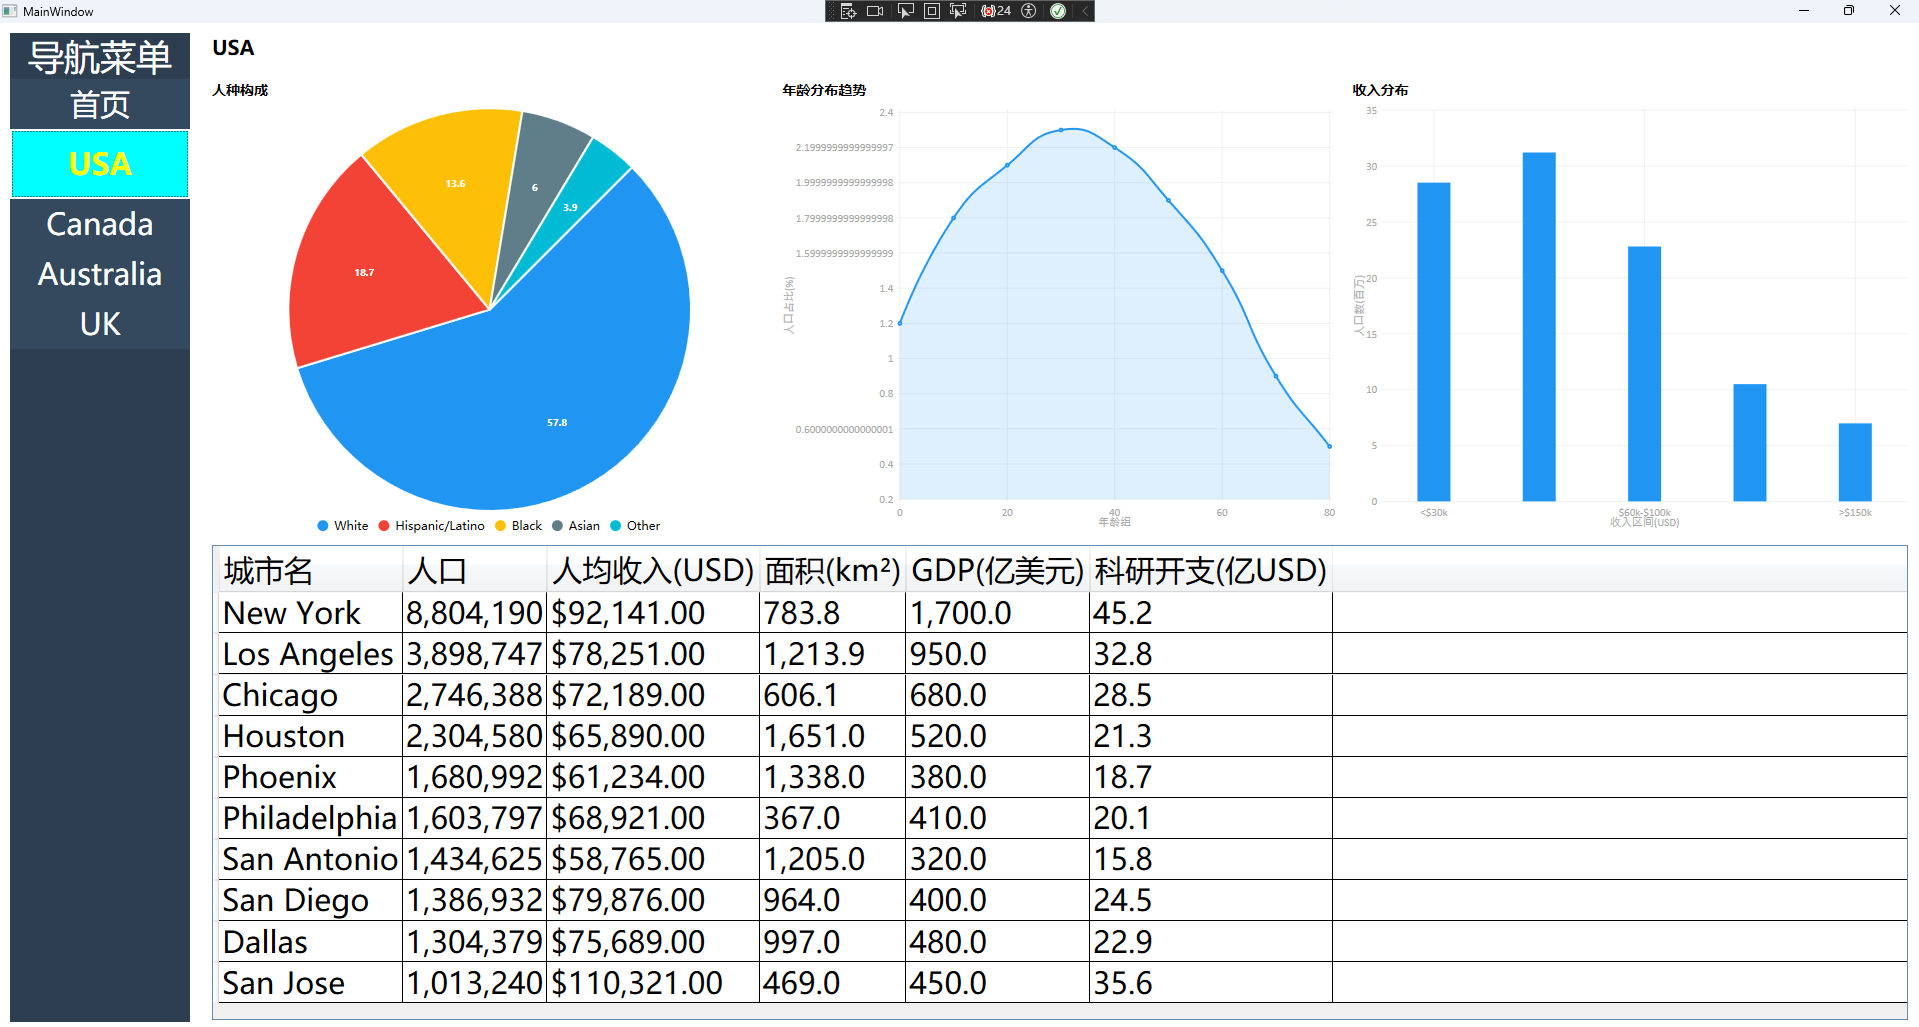The height and width of the screenshot is (1027, 1919).
Task: Select the Phoenix city cell
Action: pos(311,777)
